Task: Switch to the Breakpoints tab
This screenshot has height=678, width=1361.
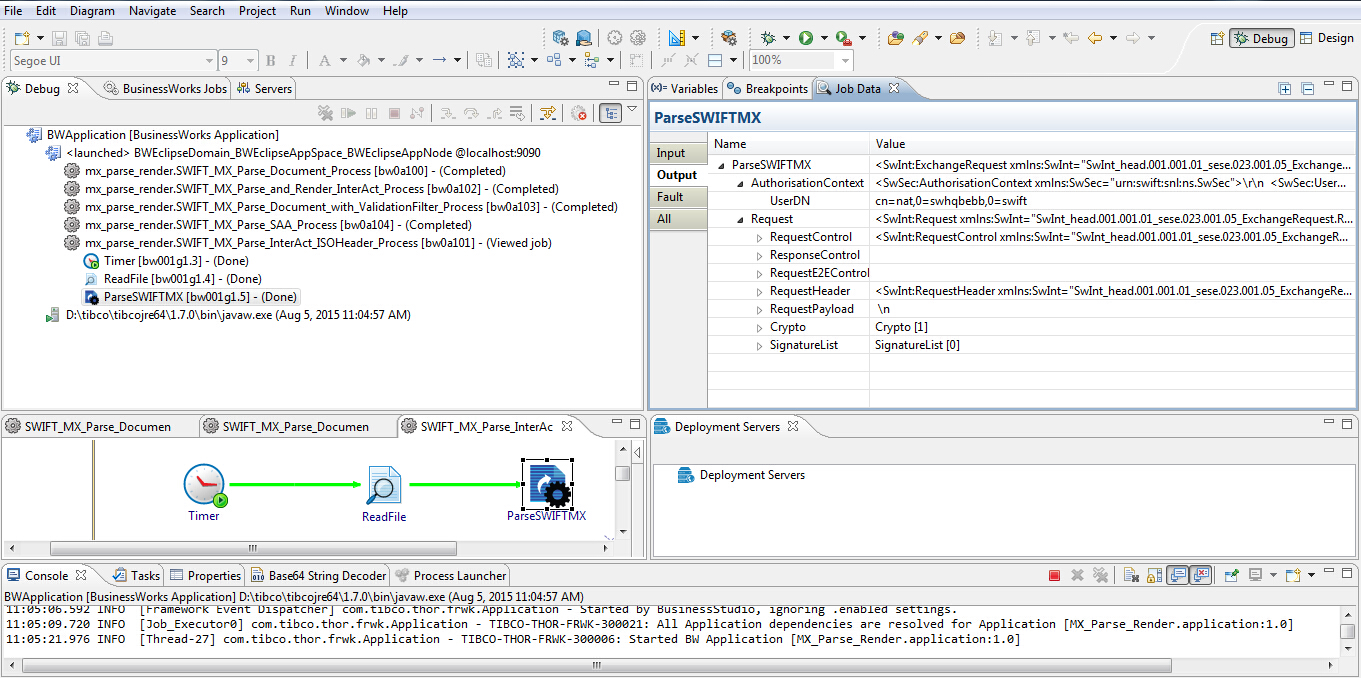Action: click(767, 88)
